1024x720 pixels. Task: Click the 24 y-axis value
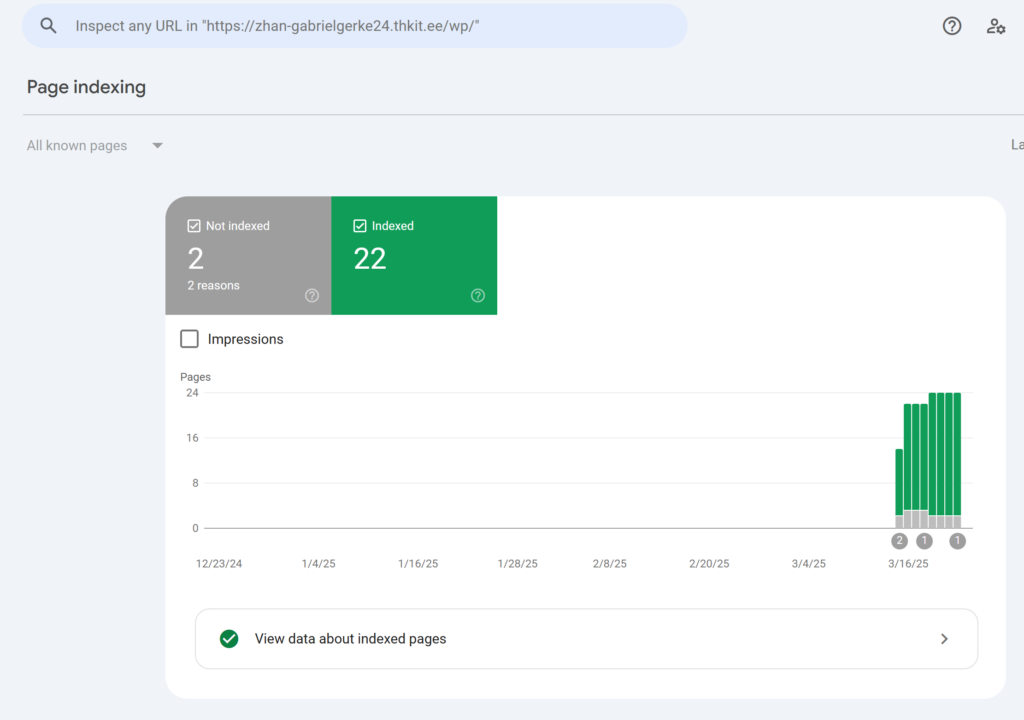[192, 393]
